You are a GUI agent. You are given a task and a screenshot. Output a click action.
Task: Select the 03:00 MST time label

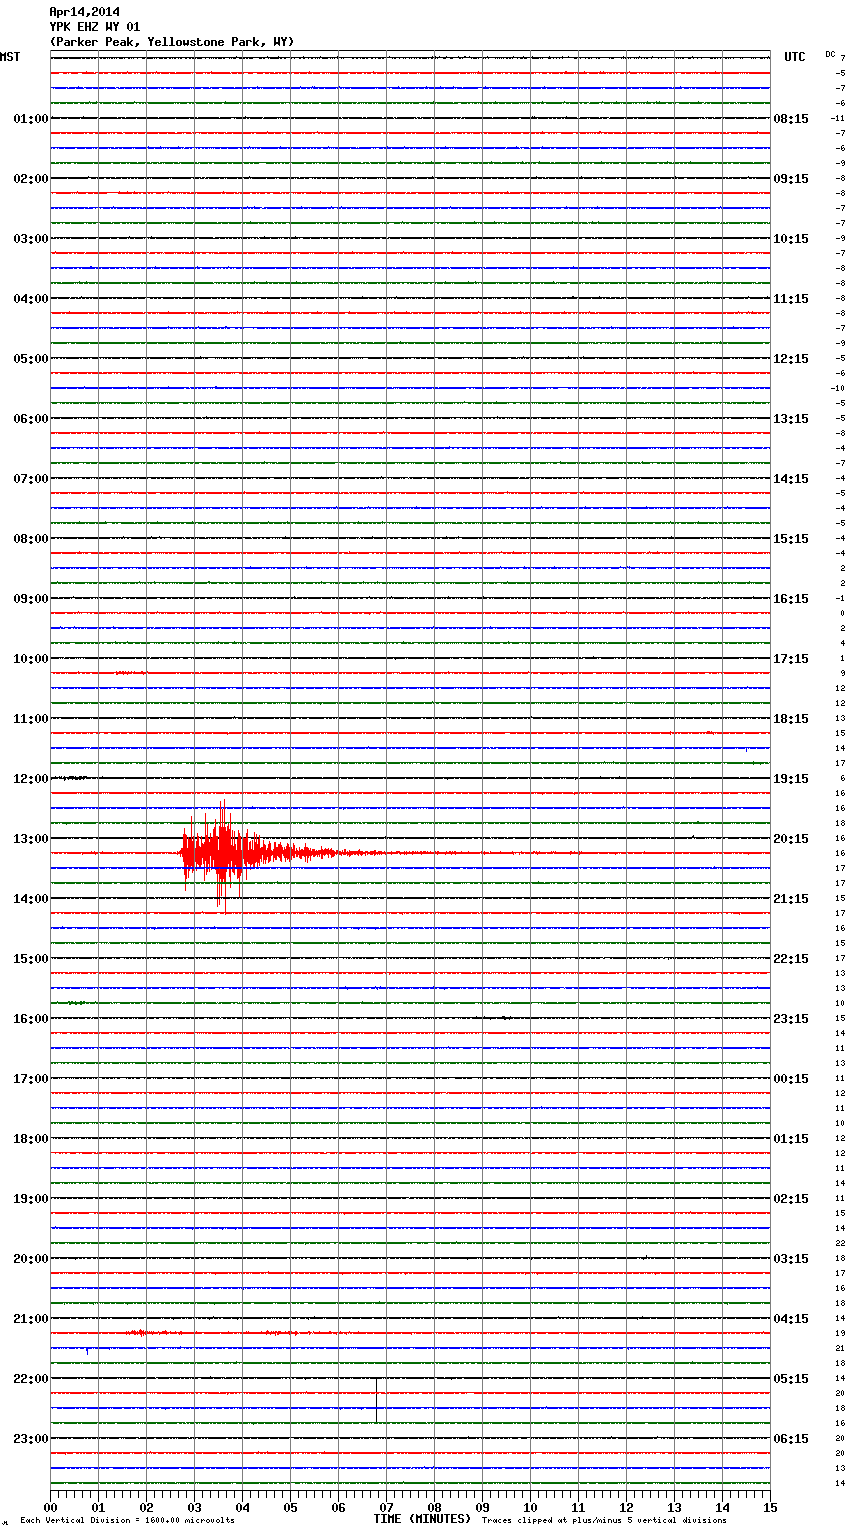[30, 239]
